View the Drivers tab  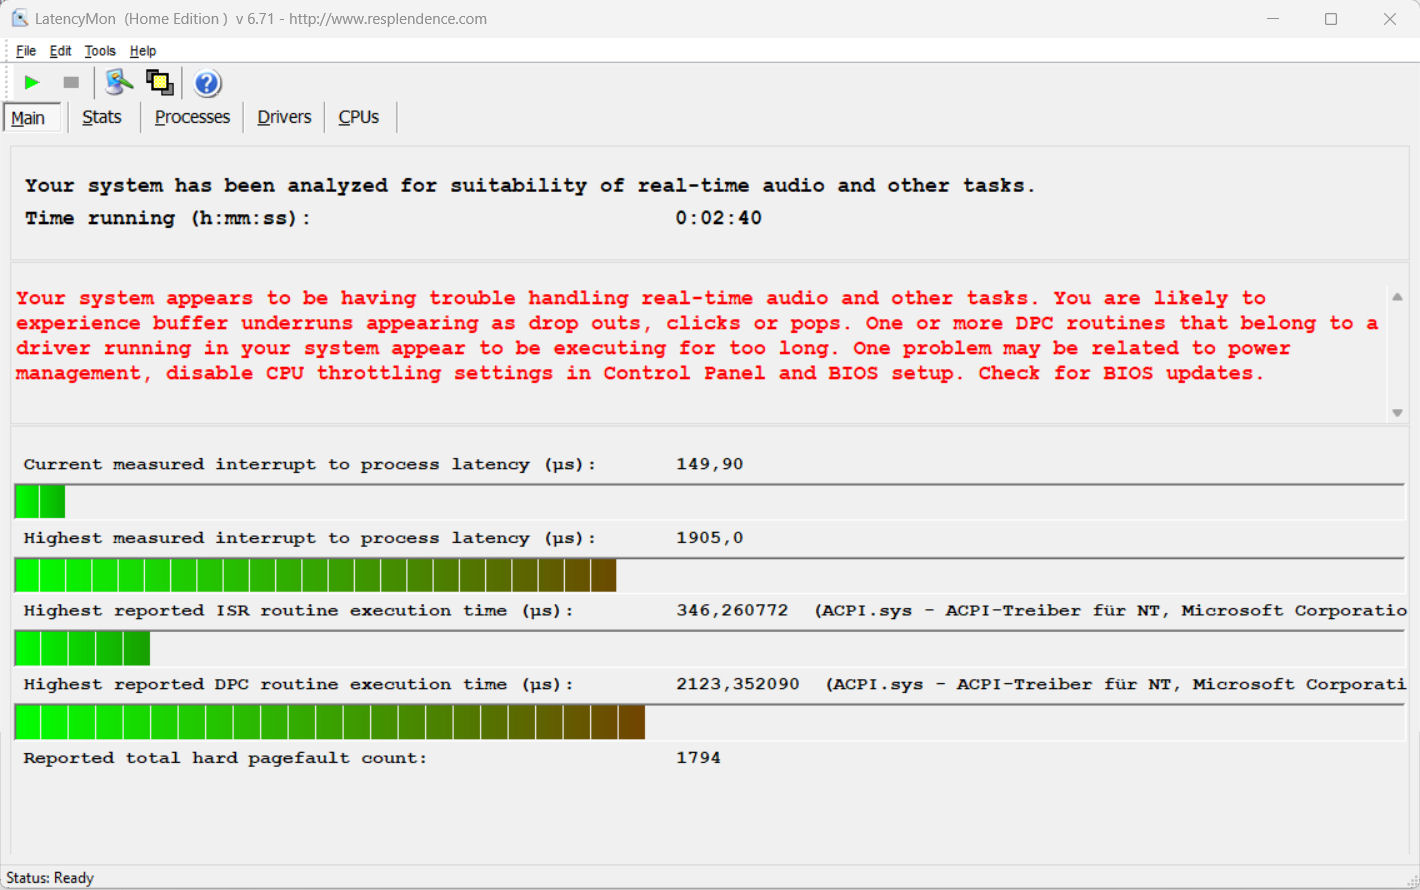pos(284,117)
